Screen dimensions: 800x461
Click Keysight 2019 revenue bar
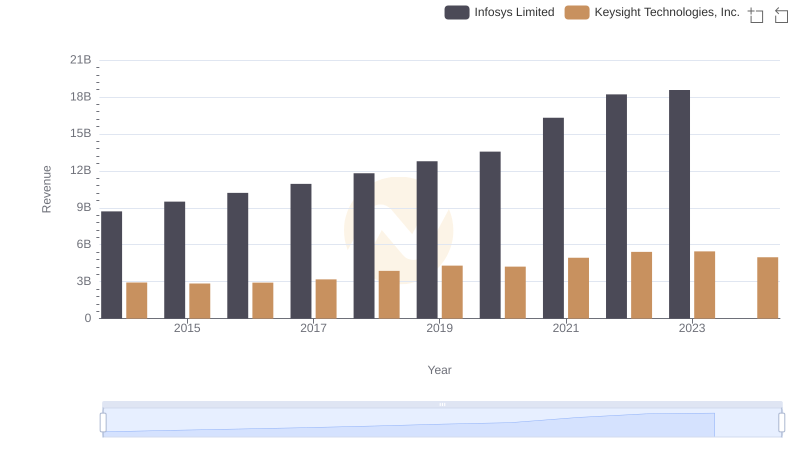click(x=452, y=292)
